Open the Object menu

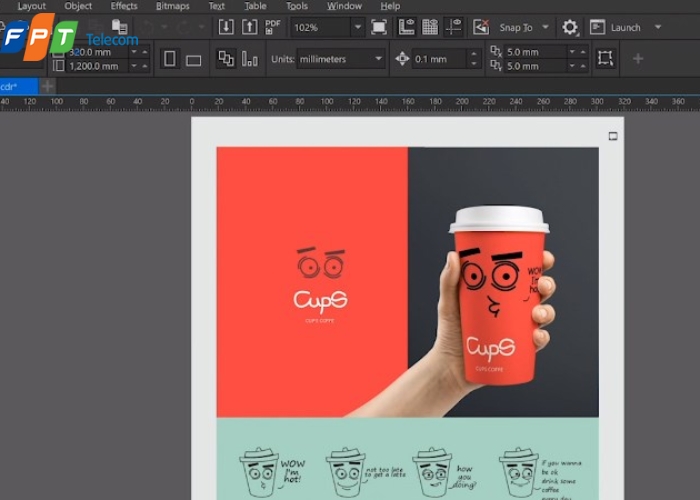(78, 6)
